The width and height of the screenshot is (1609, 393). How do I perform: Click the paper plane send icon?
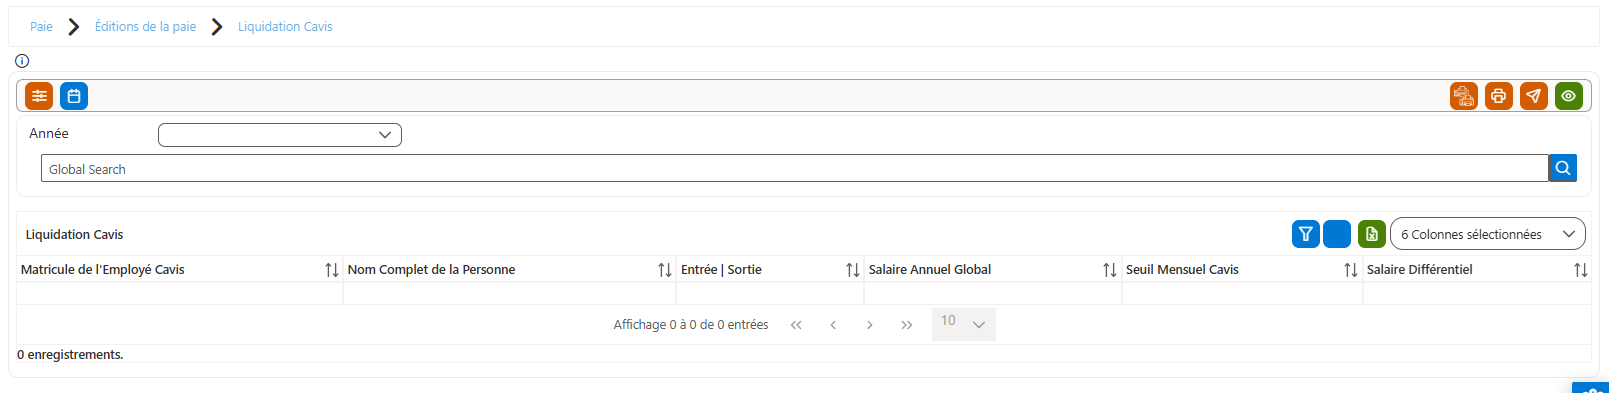pyautogui.click(x=1534, y=96)
